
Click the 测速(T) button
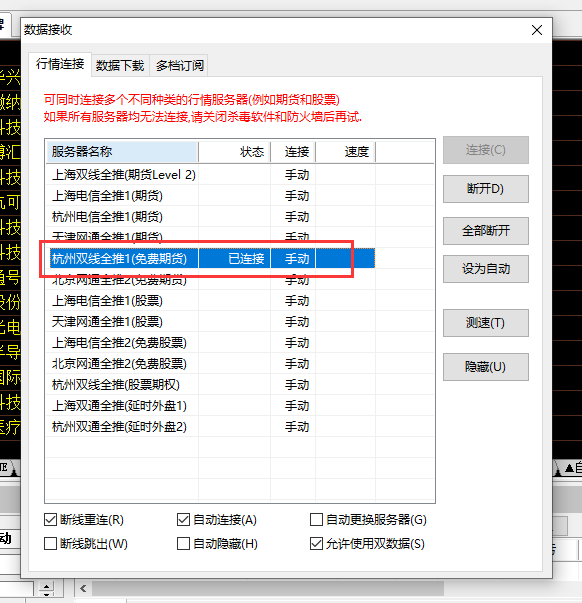(485, 323)
